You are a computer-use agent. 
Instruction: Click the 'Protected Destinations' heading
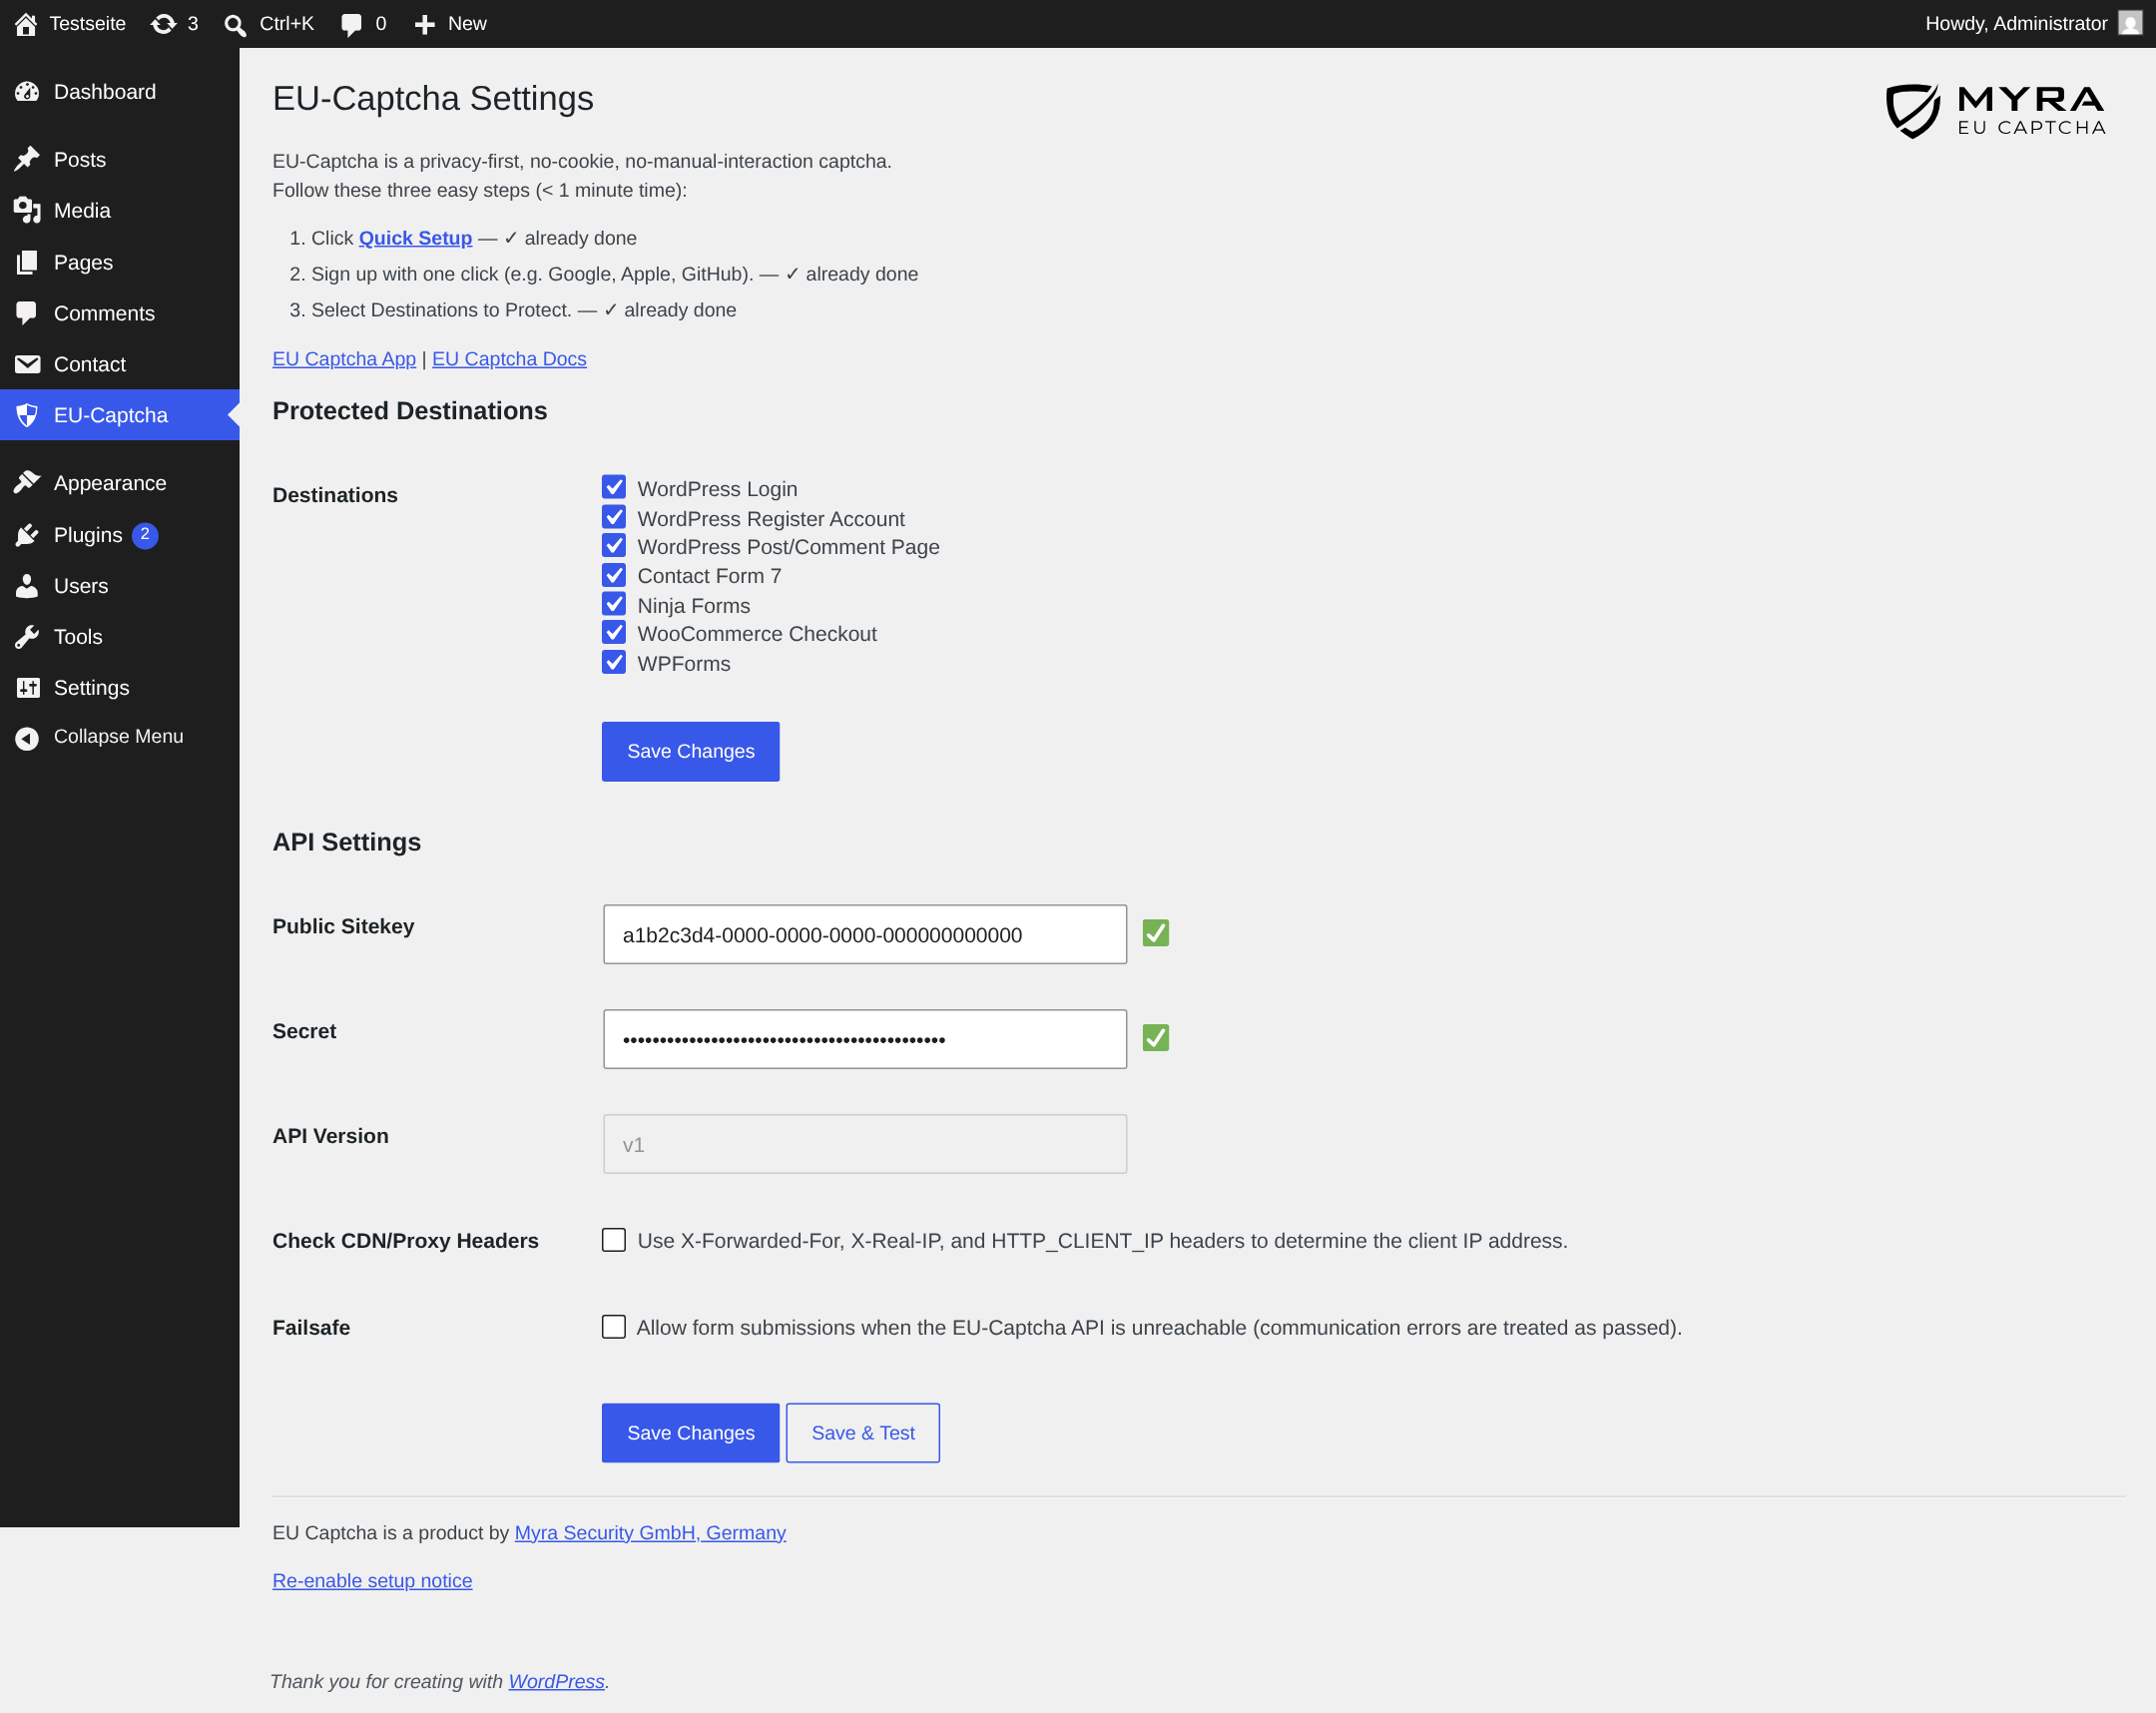tap(410, 411)
